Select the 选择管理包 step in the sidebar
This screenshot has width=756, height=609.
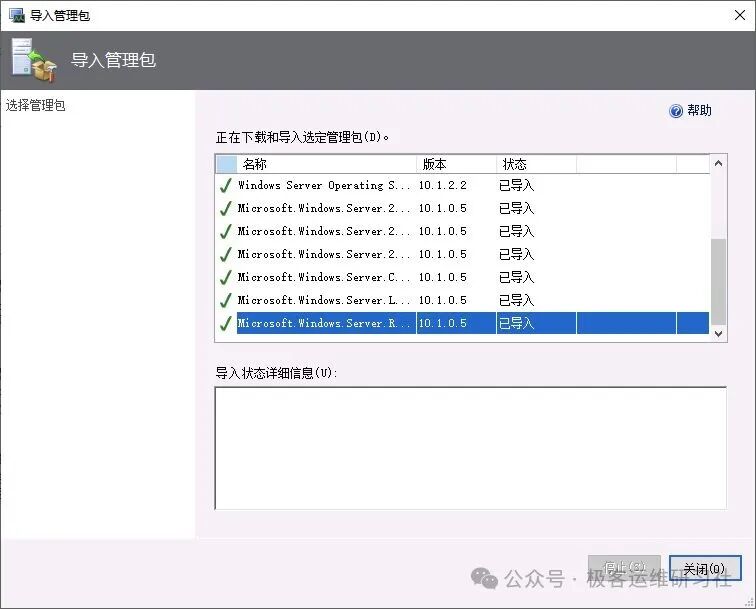[x=35, y=105]
